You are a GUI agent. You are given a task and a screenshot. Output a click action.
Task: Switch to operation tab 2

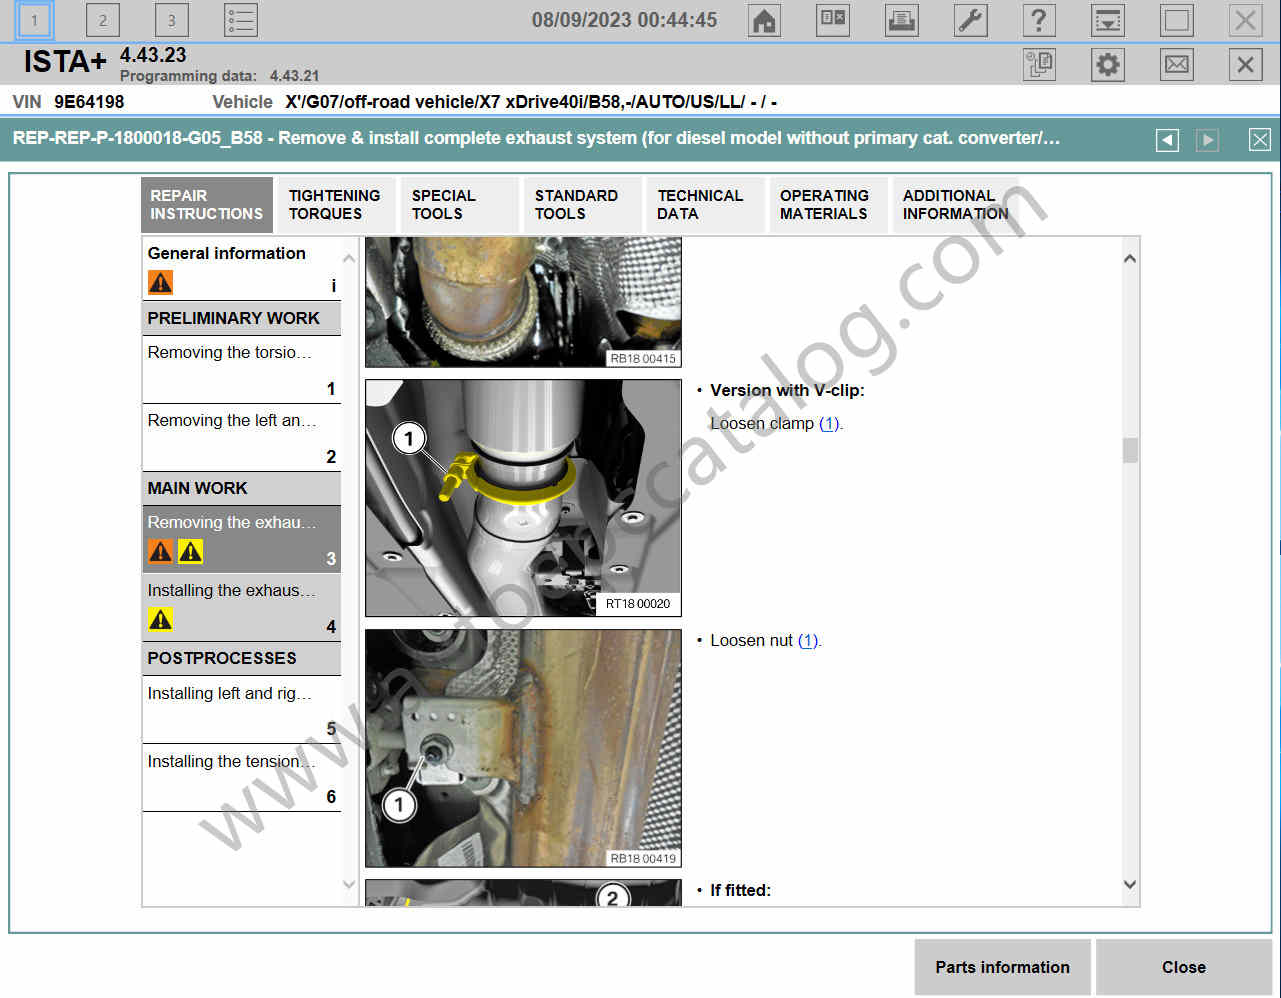(x=102, y=20)
